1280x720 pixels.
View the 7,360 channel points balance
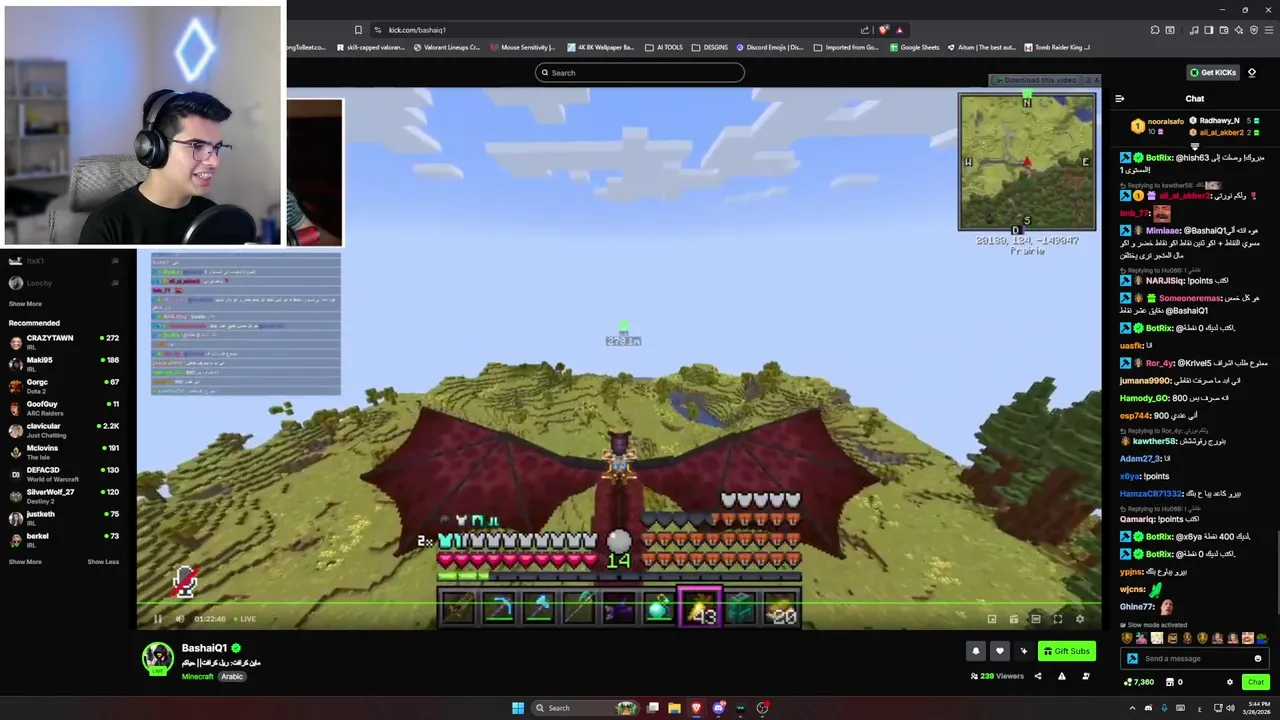coord(1139,682)
